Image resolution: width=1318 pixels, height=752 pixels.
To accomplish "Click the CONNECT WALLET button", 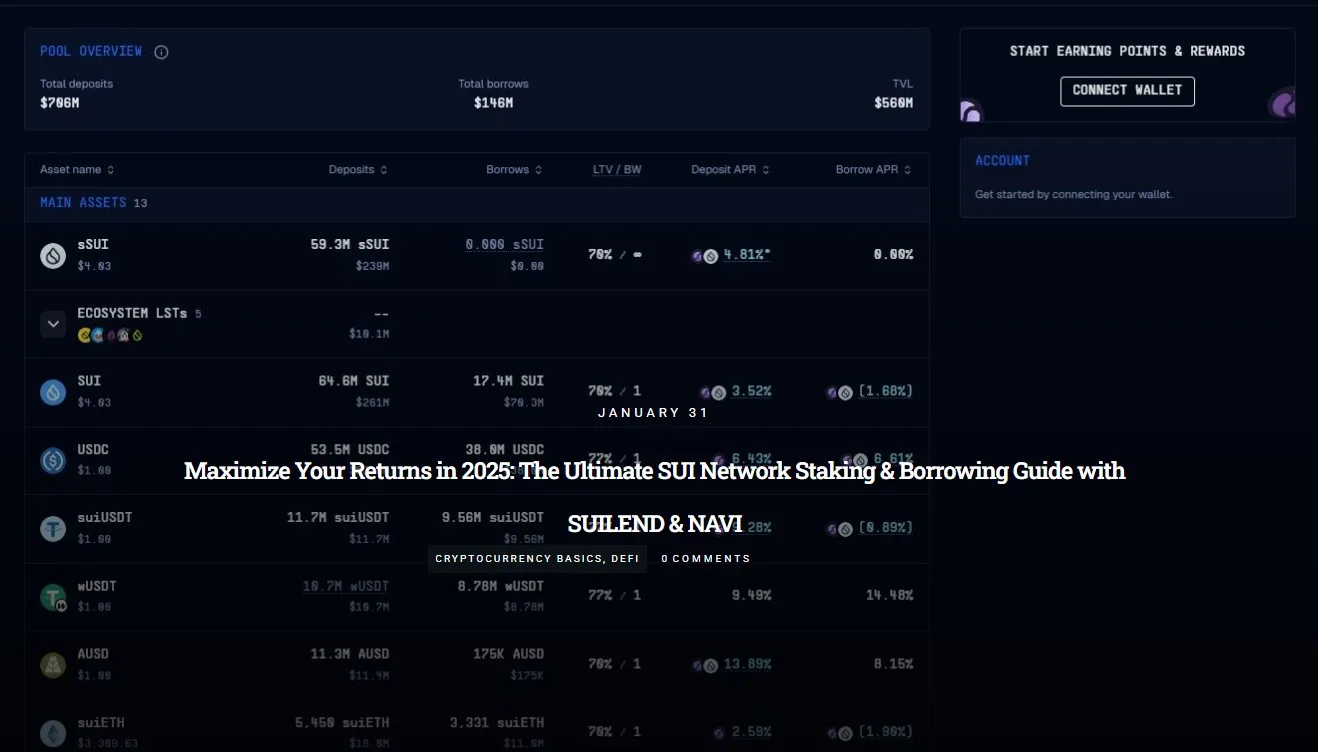I will (1127, 91).
